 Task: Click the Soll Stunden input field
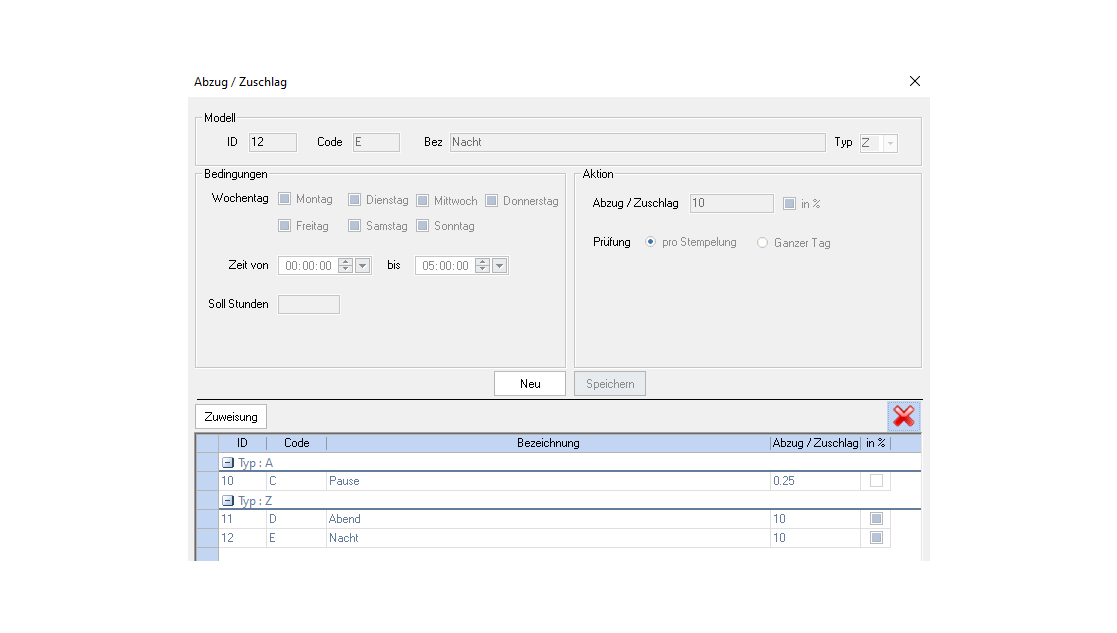point(309,305)
